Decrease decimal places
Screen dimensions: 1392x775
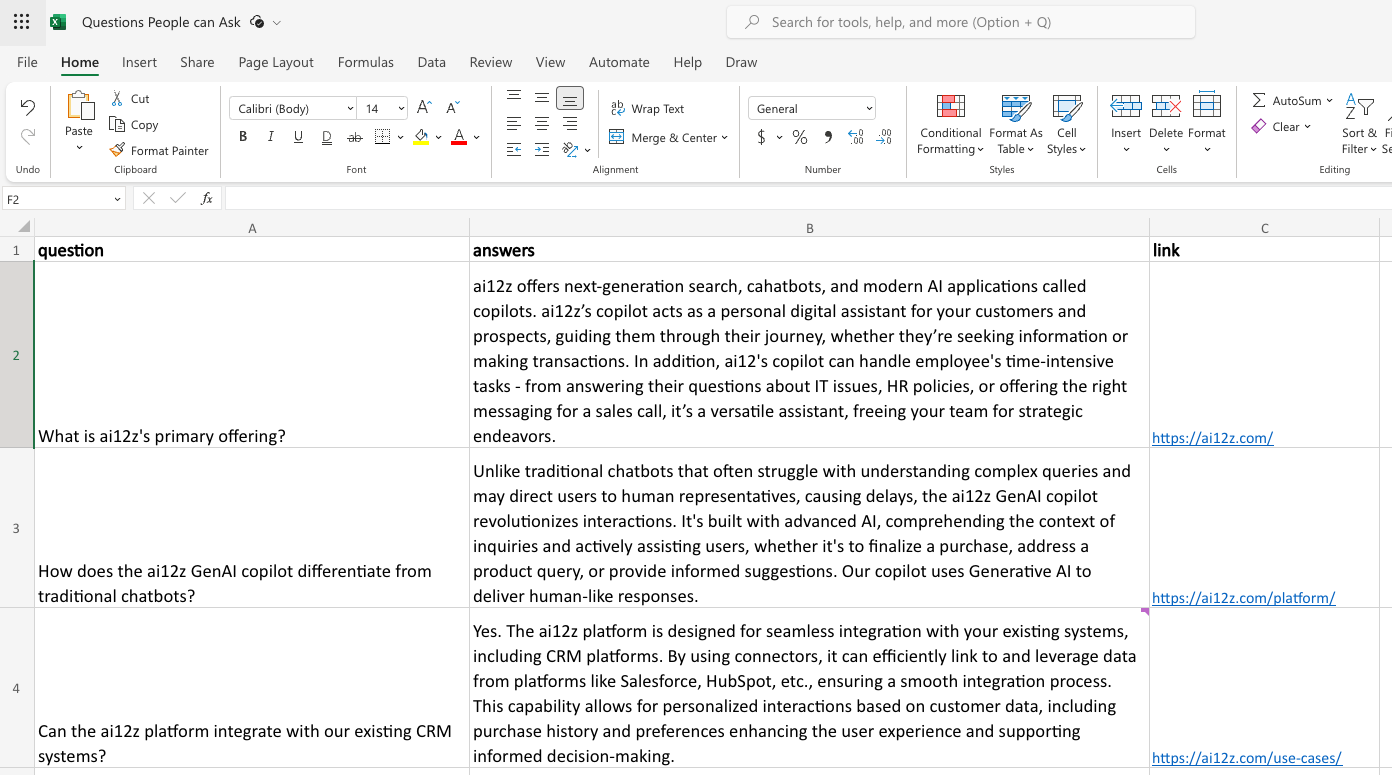pos(884,137)
